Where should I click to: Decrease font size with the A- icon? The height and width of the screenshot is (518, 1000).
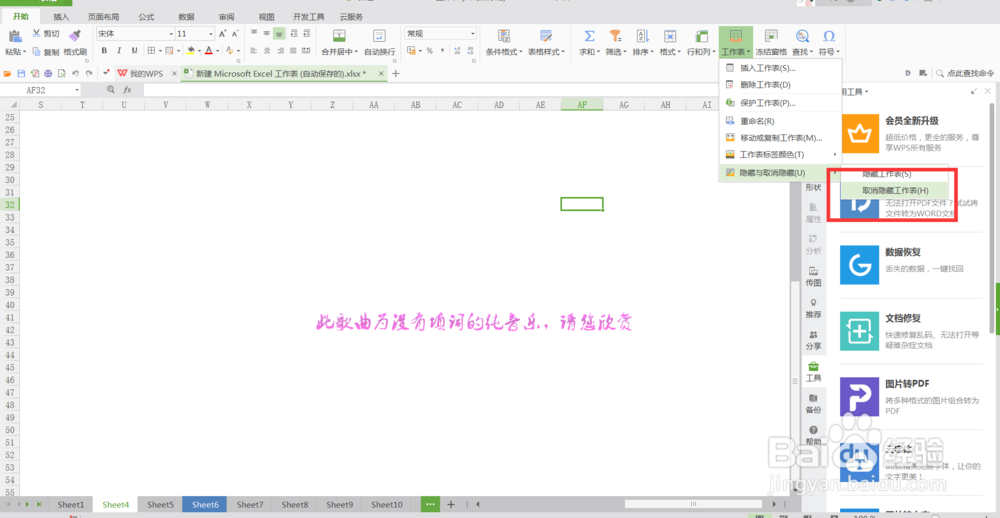[235, 34]
